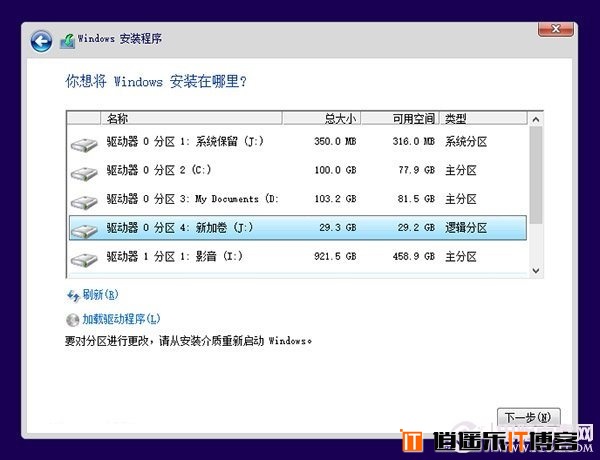This screenshot has height=460, width=600.
Task: Click the 81.5 GB free space cell
Action: pos(416,199)
